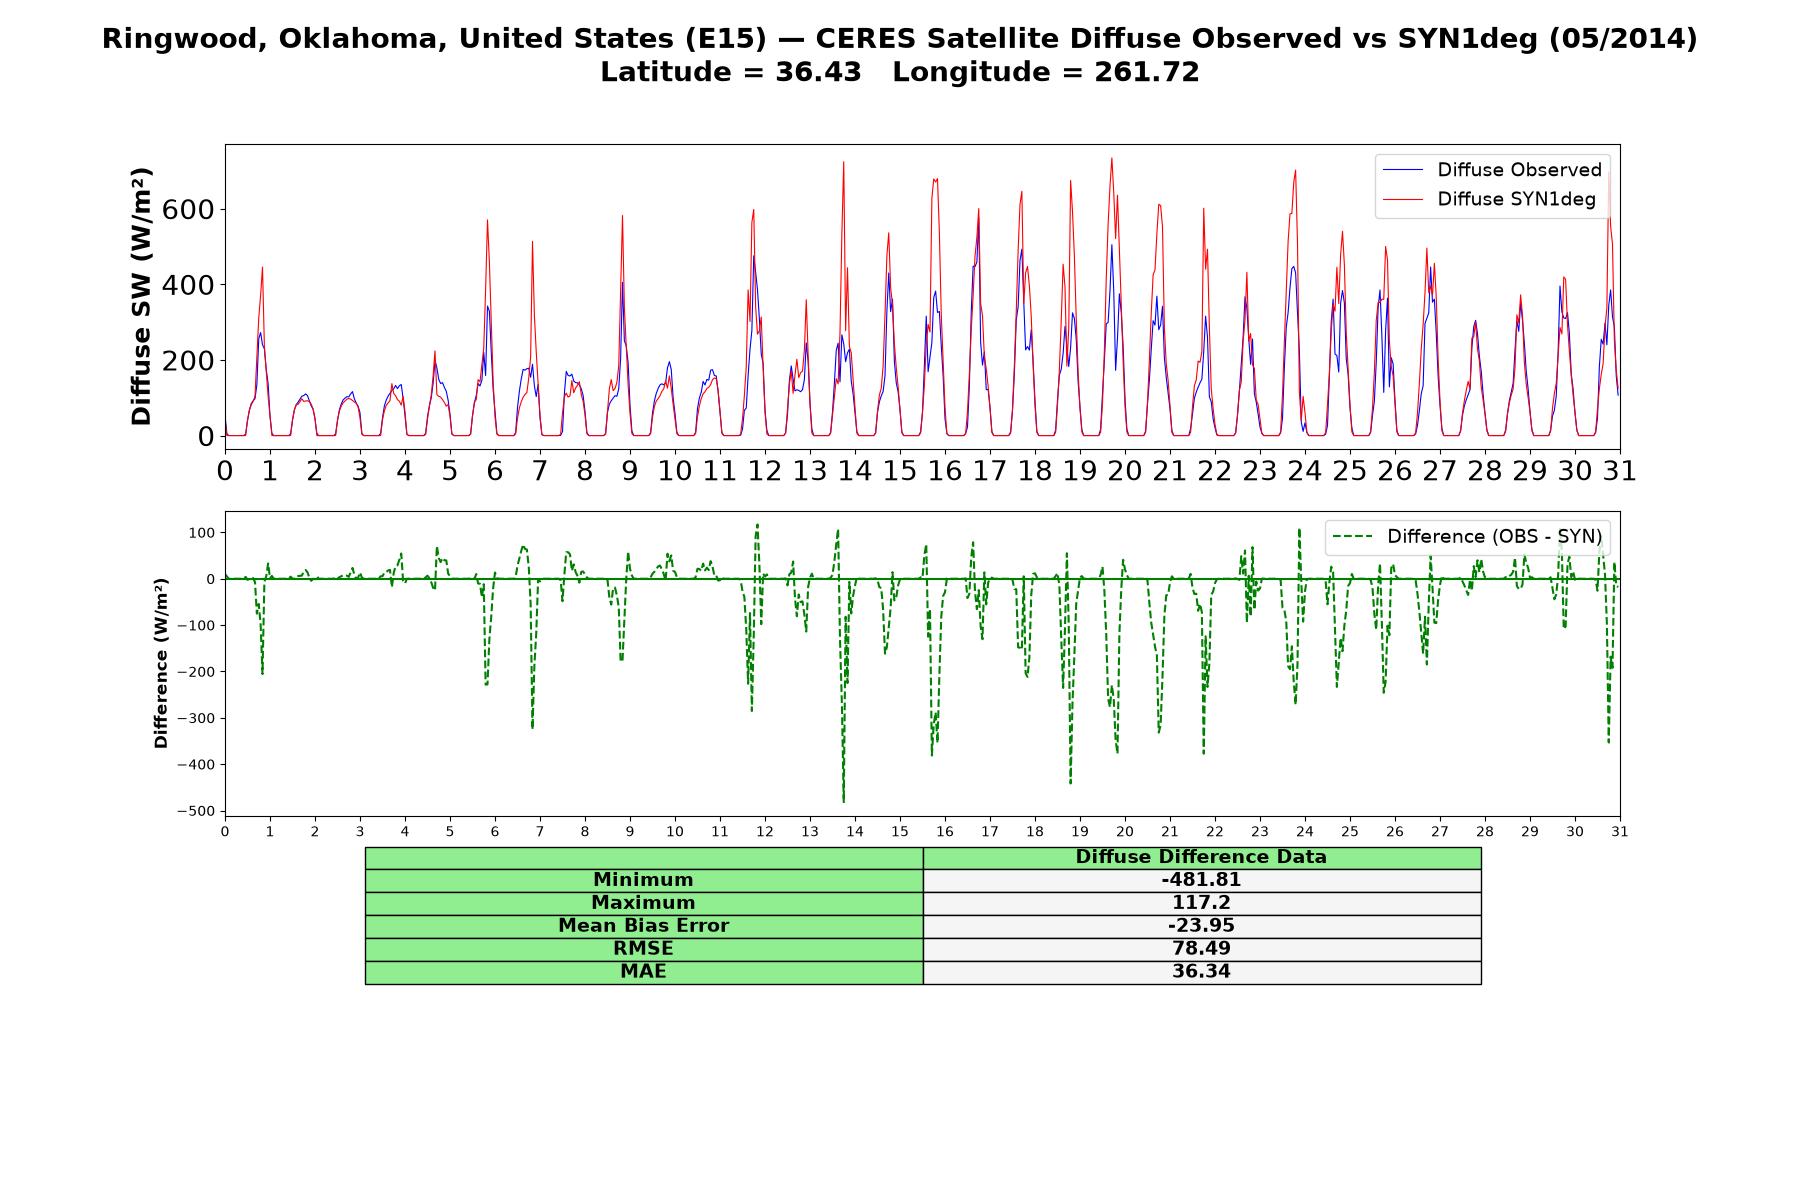
Task: Select the MAE row label
Action: point(644,972)
